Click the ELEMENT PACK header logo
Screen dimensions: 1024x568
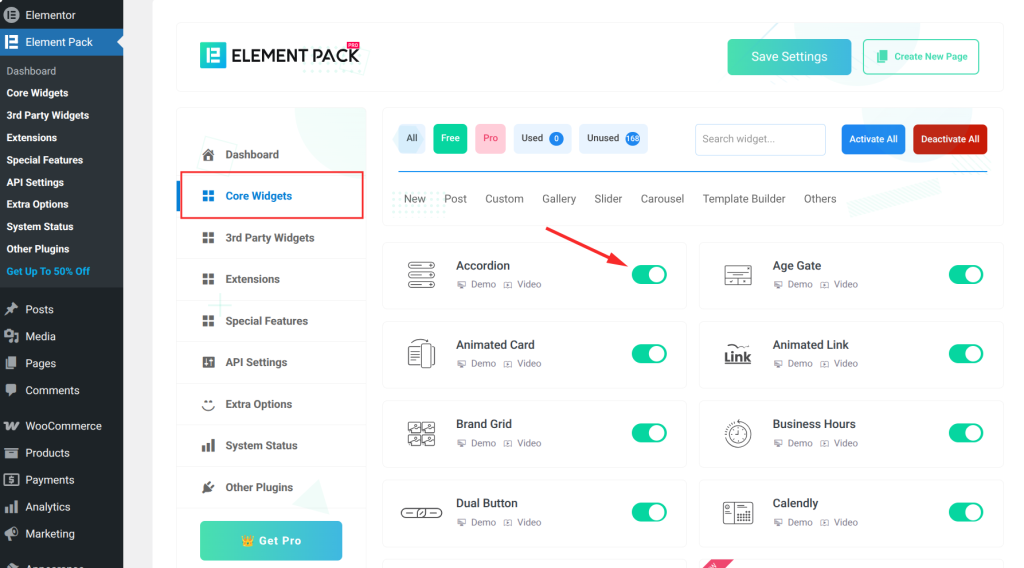tap(280, 55)
